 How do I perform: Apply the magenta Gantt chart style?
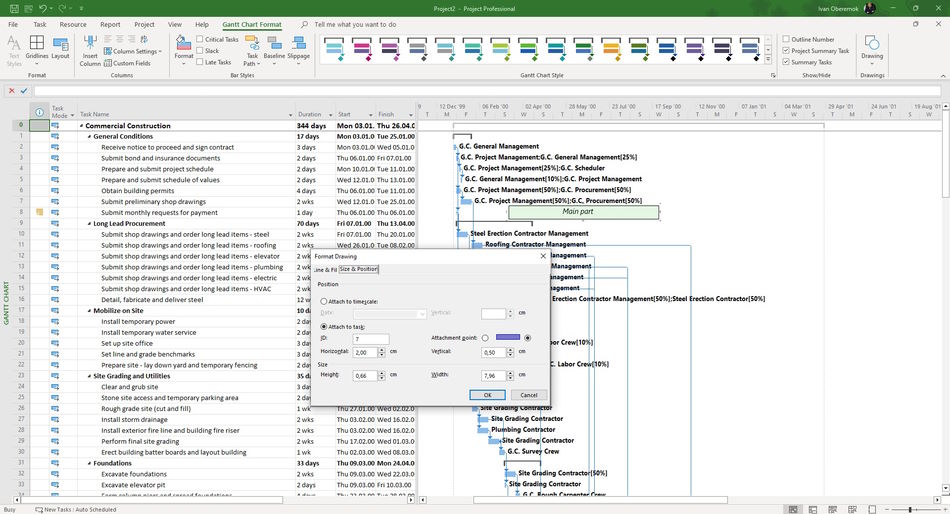(362, 49)
